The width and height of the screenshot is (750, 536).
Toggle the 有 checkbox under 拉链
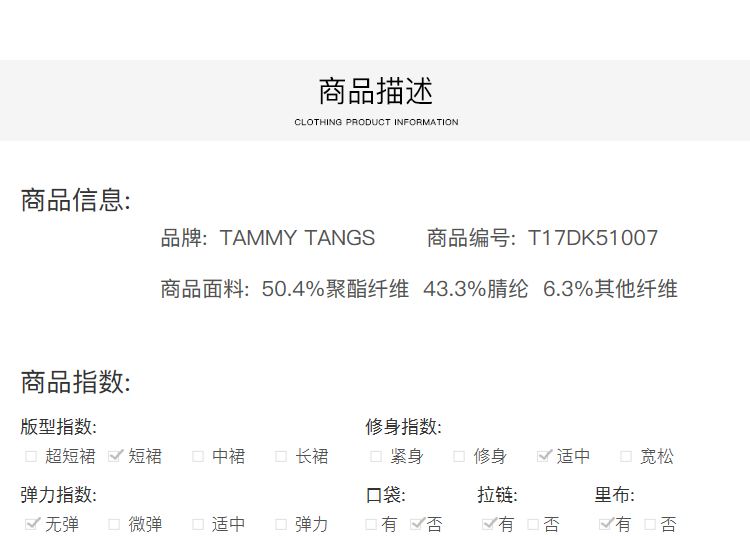click(488, 524)
